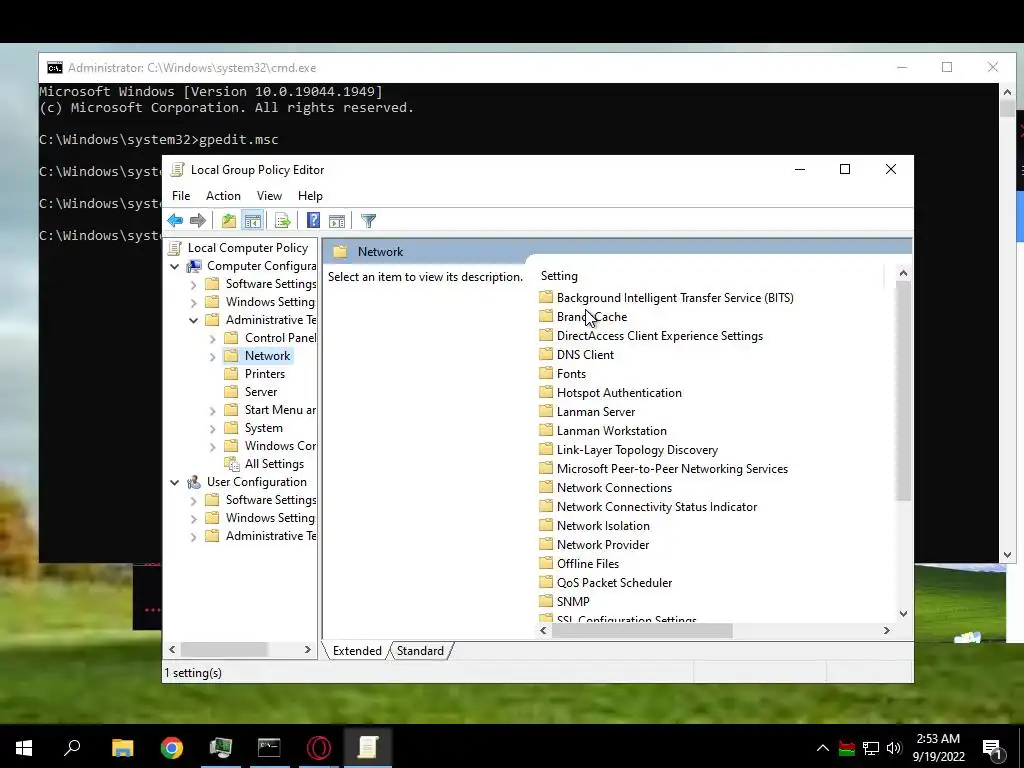Toggle the Show/Hide Action Pane icon
The width and height of the screenshot is (1024, 768).
337,221
